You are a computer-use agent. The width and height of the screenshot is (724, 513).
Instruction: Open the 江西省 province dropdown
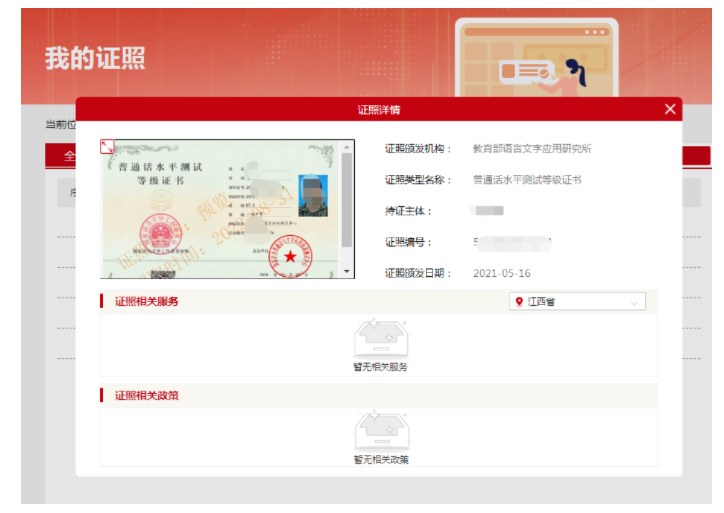coord(577,302)
